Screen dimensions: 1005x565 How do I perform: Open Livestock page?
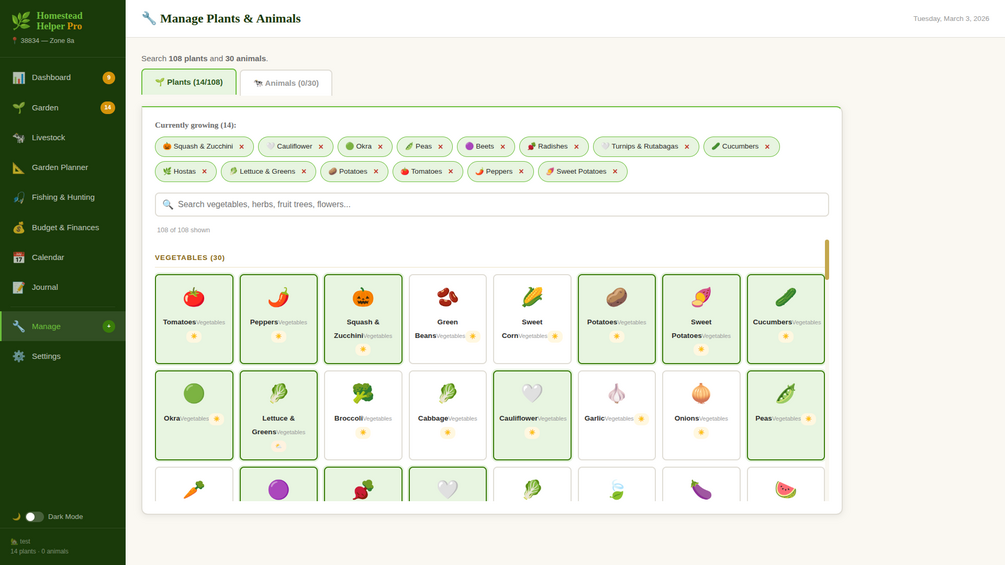click(63, 138)
